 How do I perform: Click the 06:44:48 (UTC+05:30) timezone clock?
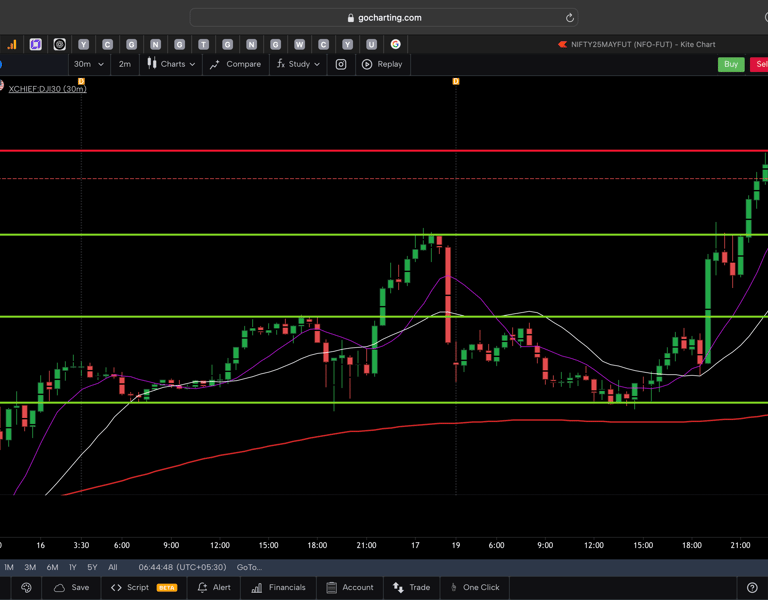pyautogui.click(x=182, y=567)
